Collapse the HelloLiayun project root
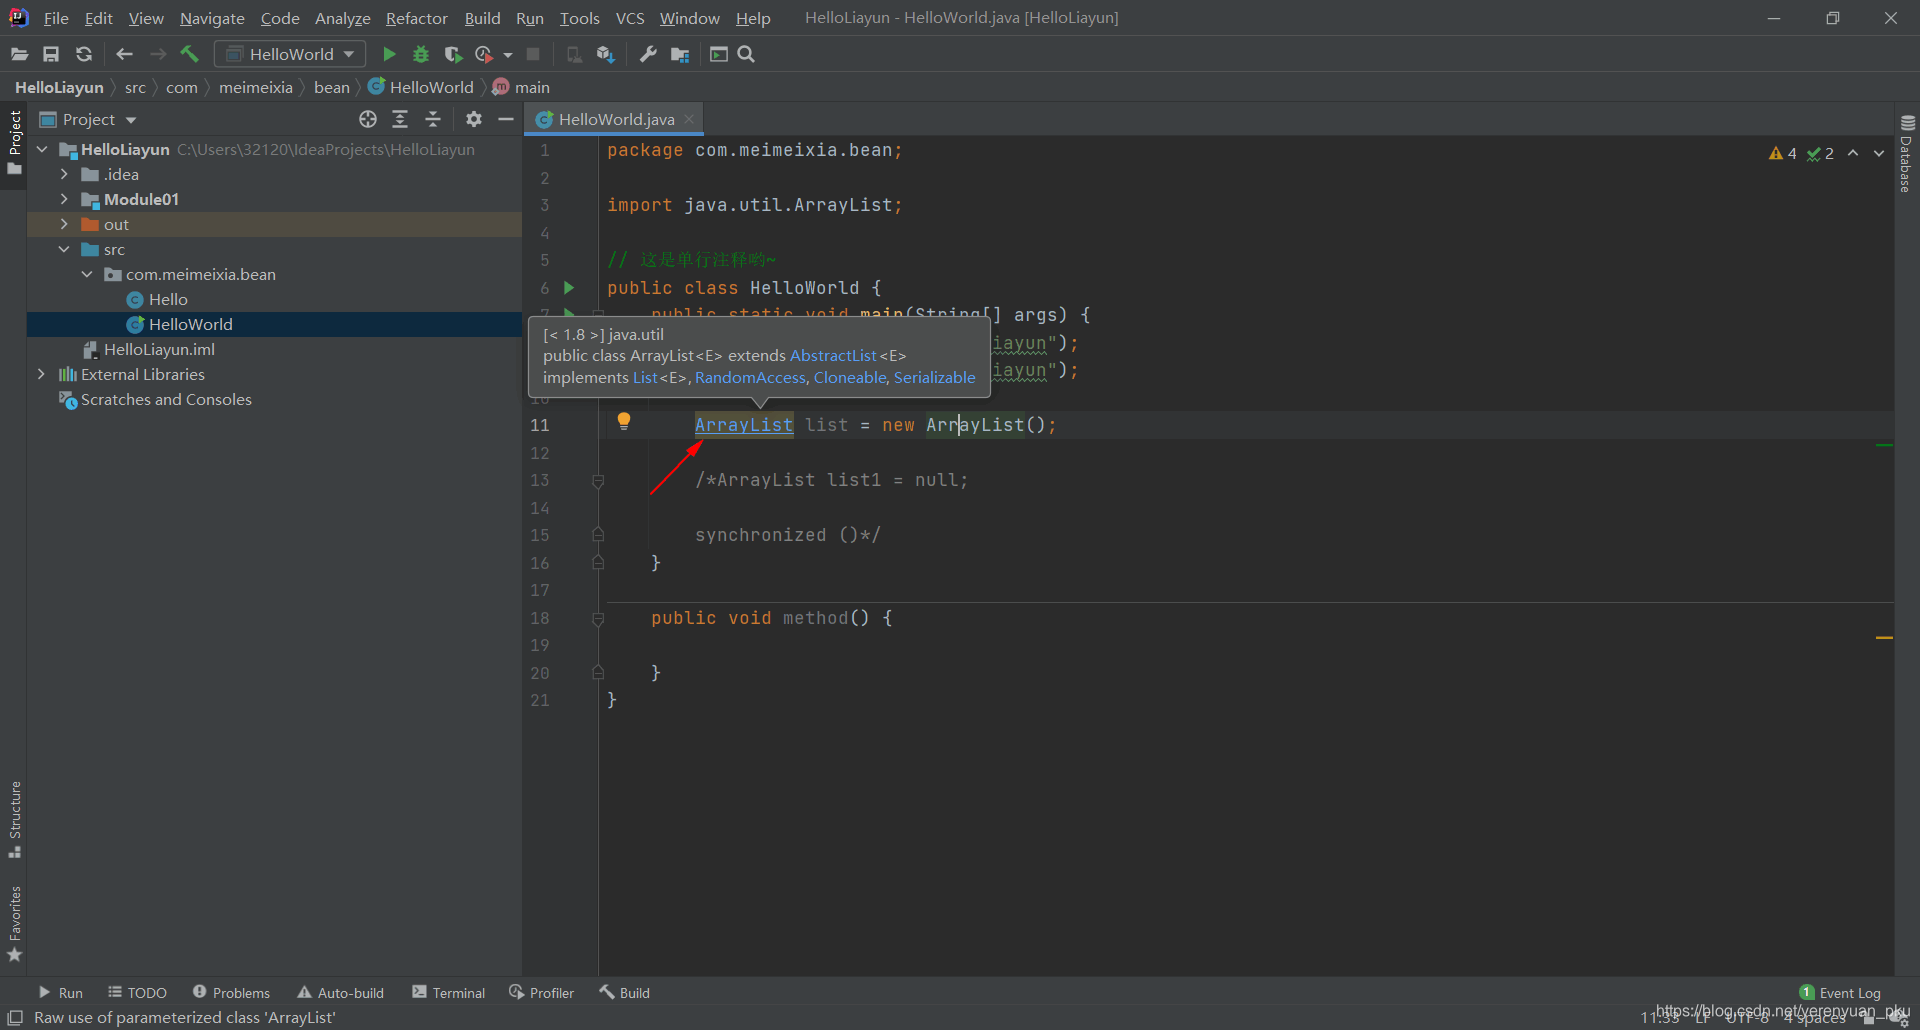This screenshot has width=1920, height=1030. 42,149
